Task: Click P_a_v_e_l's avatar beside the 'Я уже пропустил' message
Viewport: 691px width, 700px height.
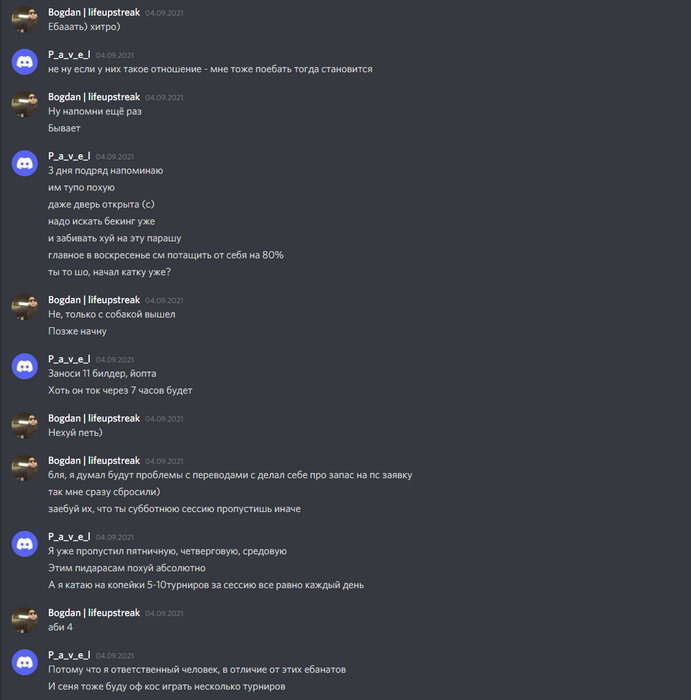Action: [x=25, y=544]
